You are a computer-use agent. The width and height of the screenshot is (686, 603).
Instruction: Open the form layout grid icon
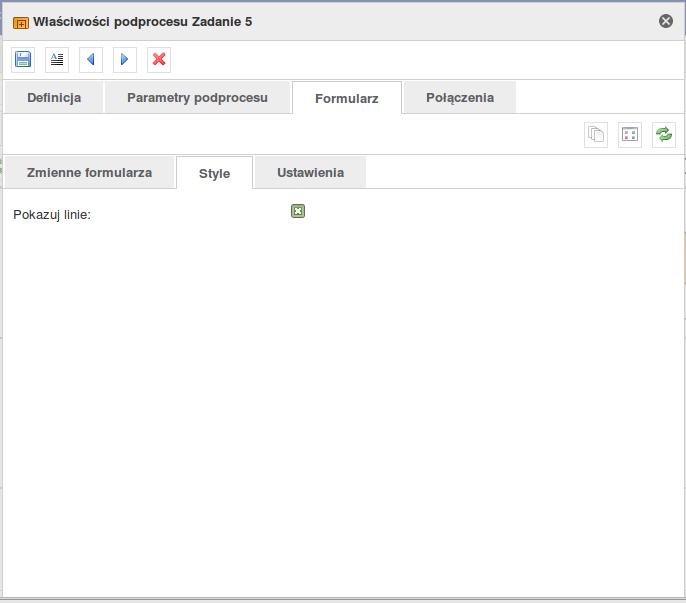pos(630,134)
